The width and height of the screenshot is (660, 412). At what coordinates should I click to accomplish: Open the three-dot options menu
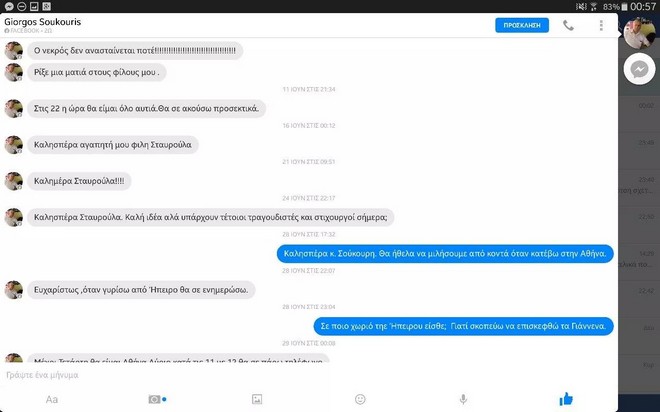pyautogui.click(x=601, y=26)
